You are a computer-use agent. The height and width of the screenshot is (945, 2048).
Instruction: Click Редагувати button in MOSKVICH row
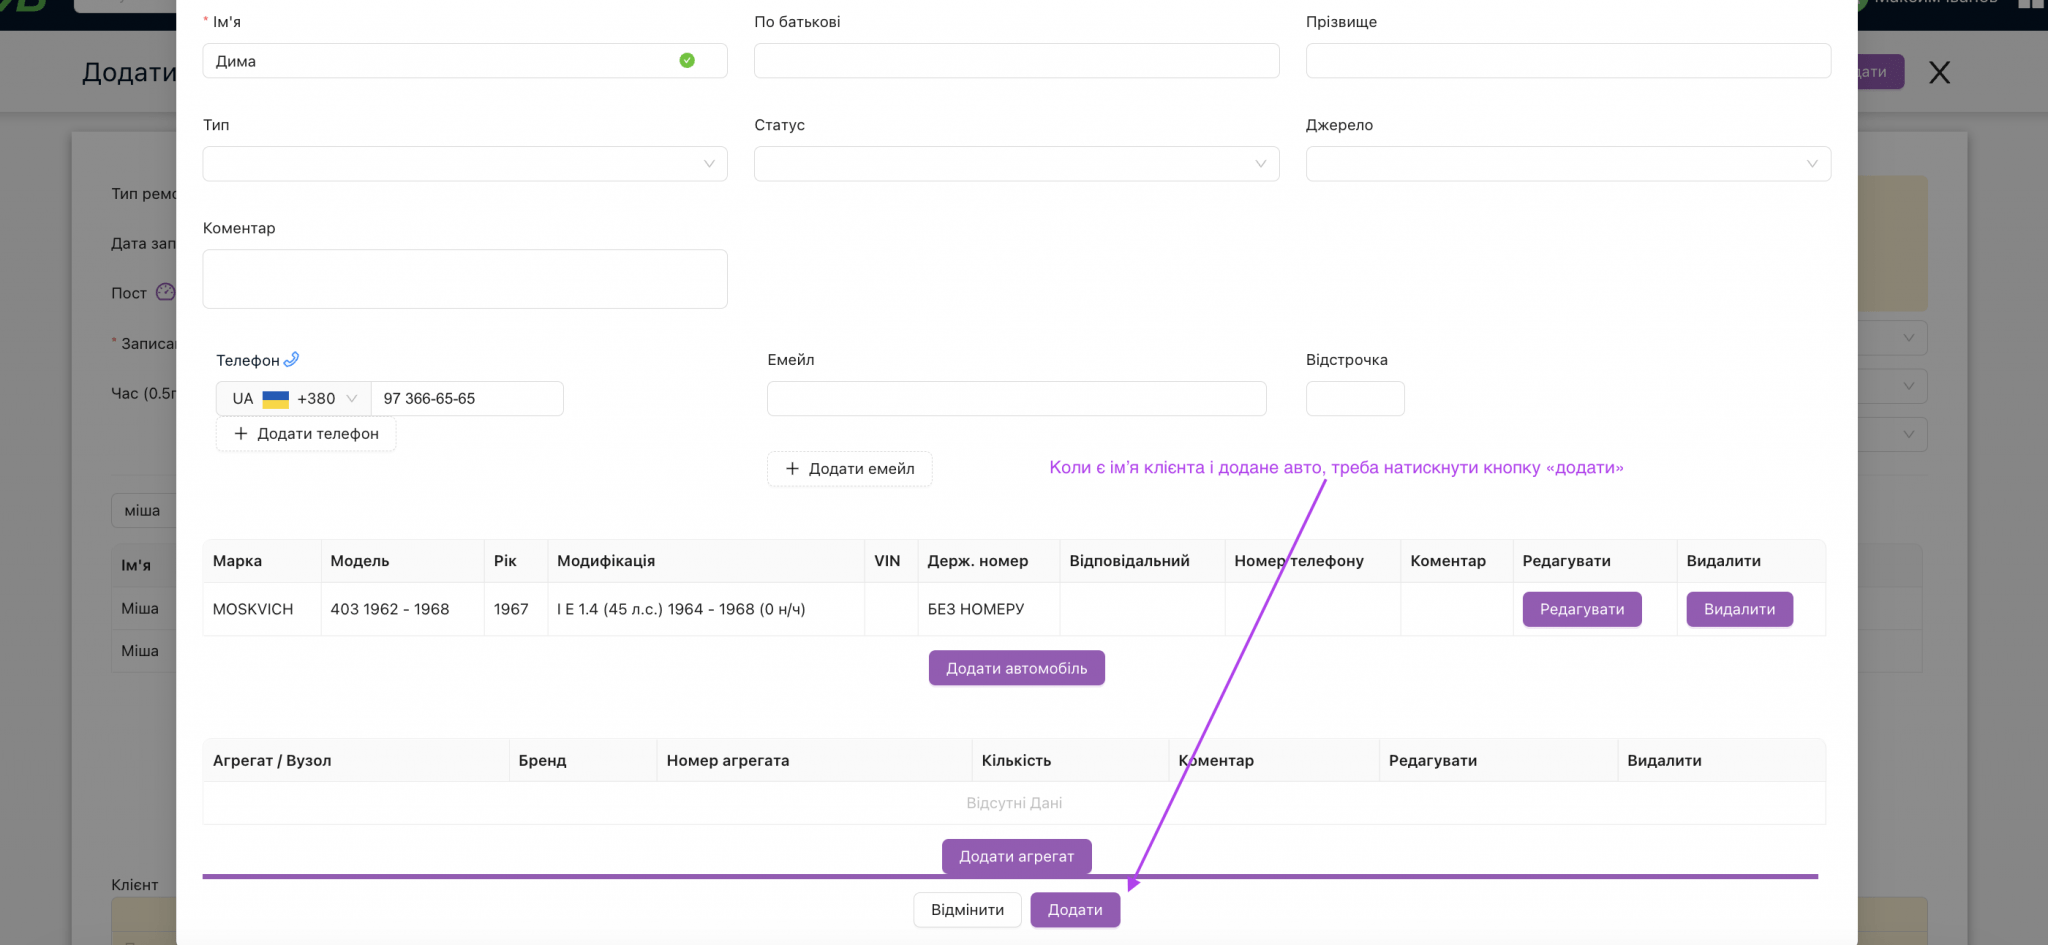click(1582, 609)
